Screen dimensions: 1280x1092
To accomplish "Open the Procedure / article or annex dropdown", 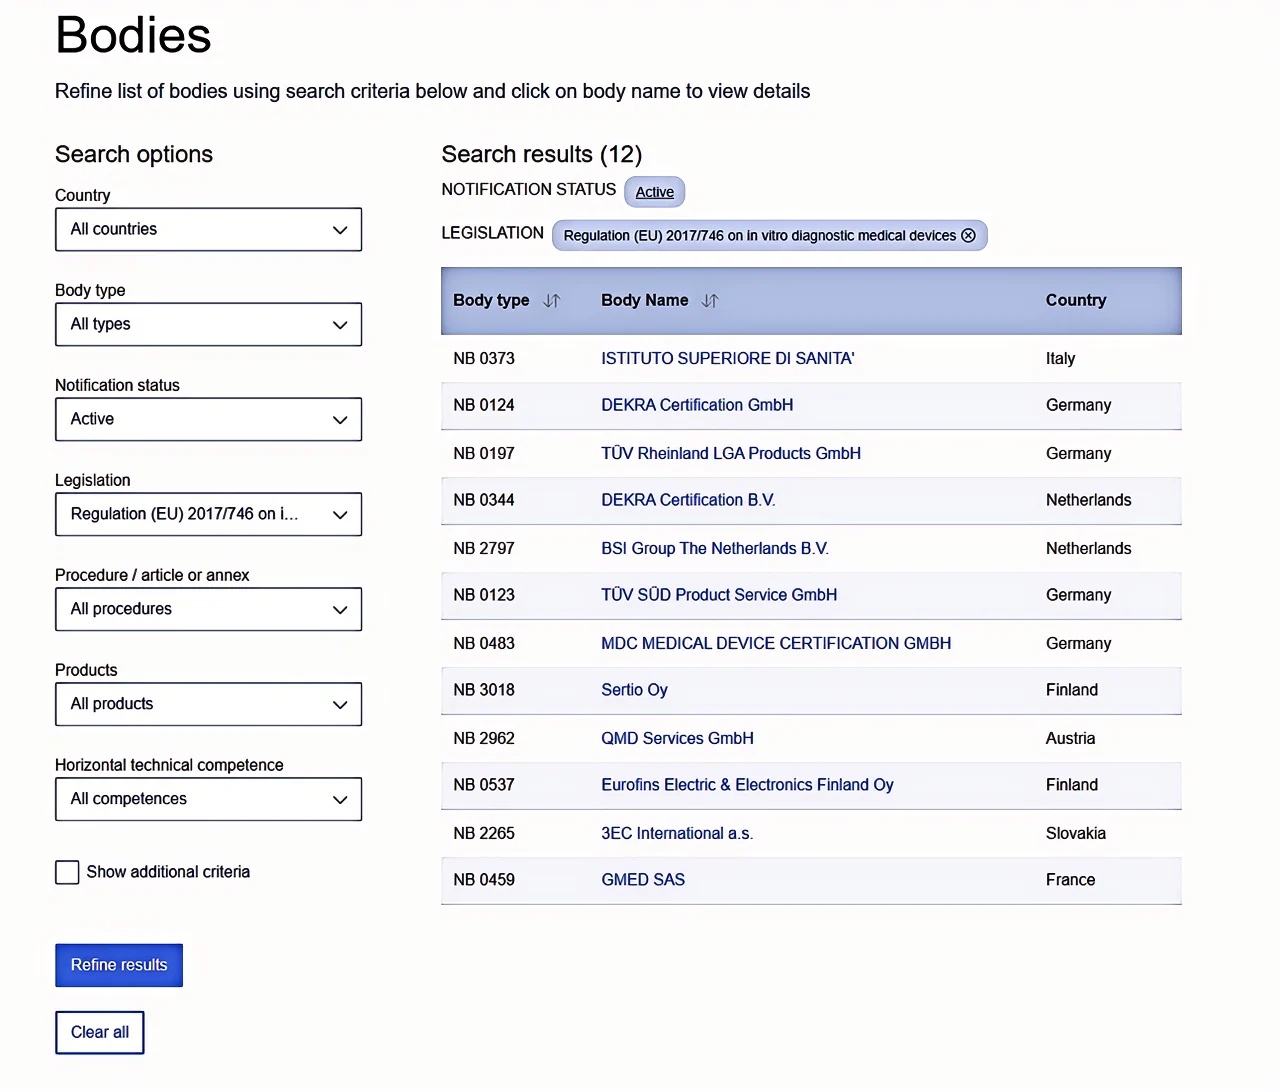I will pyautogui.click(x=208, y=609).
